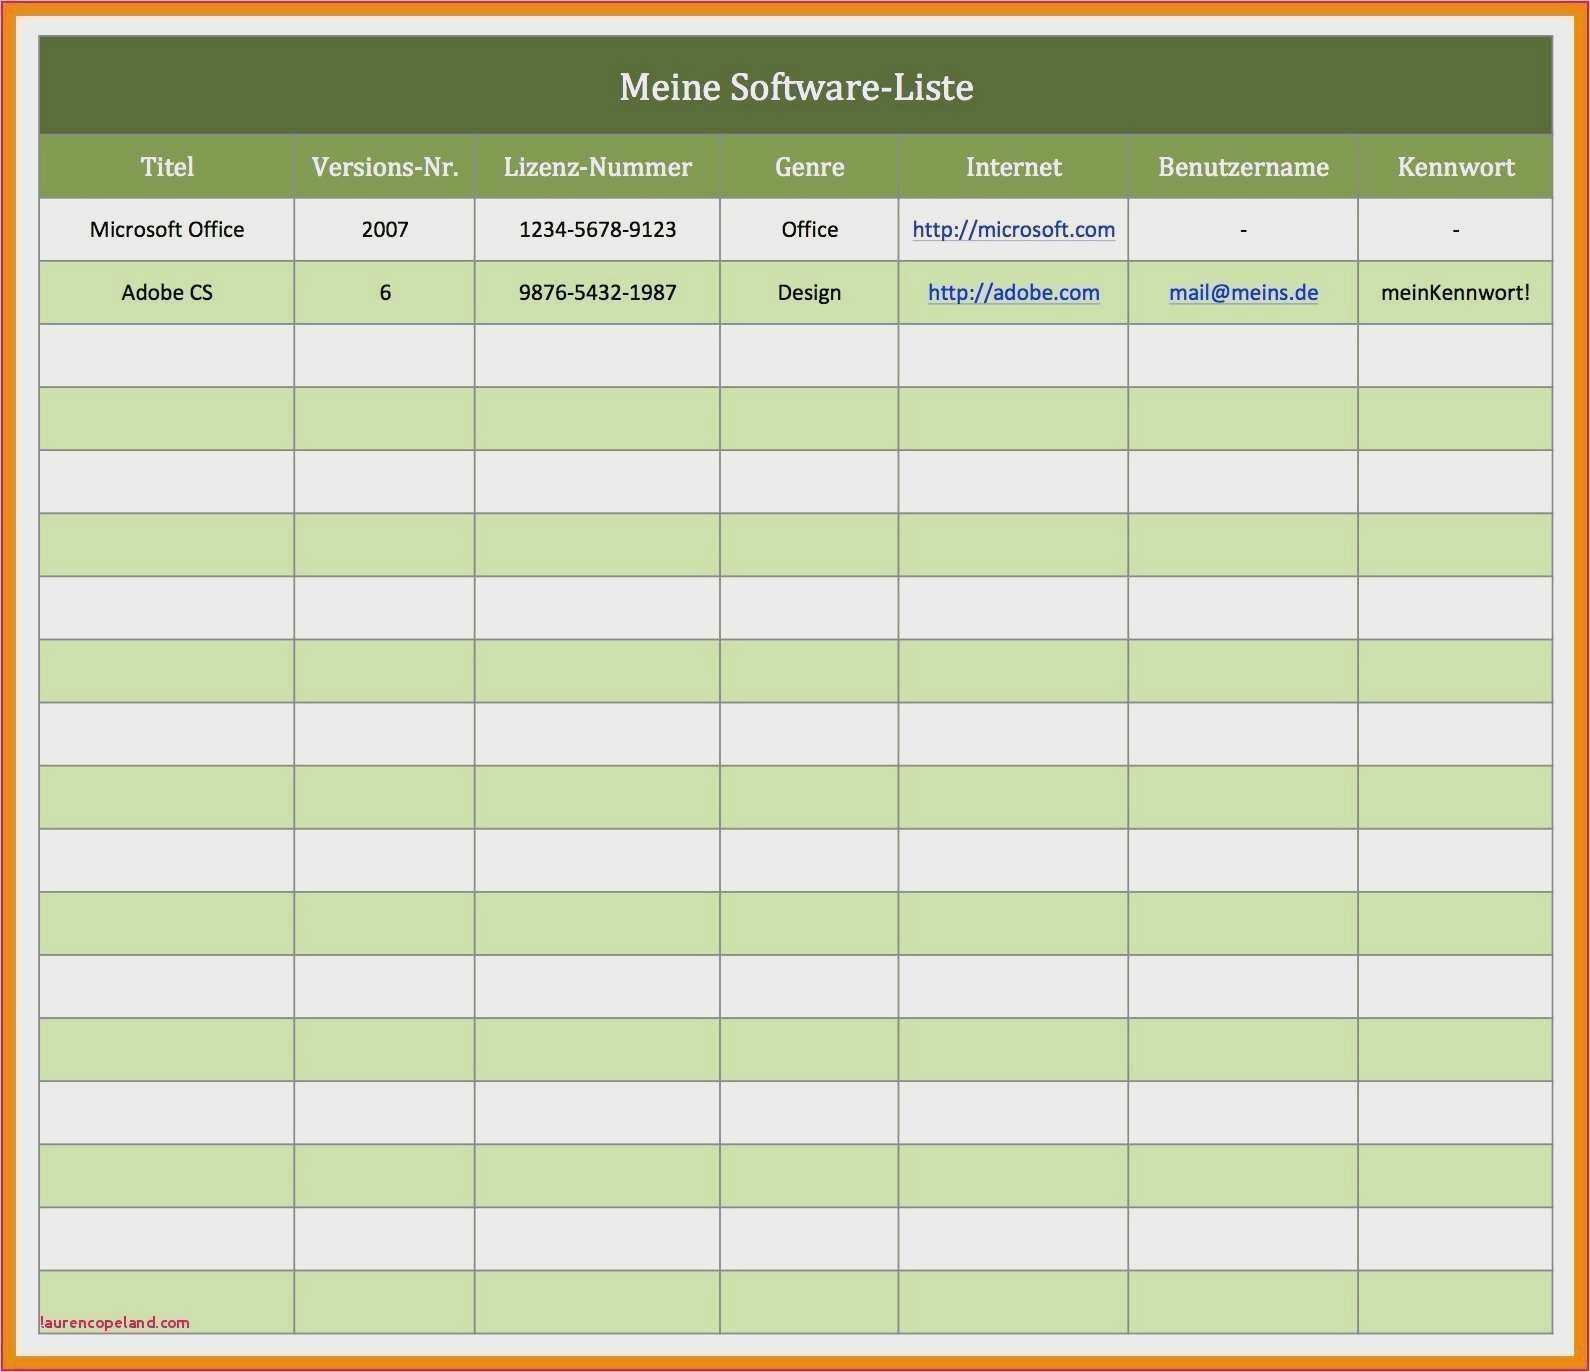Select the Titel column header
Screen dimensions: 1590x1372
pos(167,167)
